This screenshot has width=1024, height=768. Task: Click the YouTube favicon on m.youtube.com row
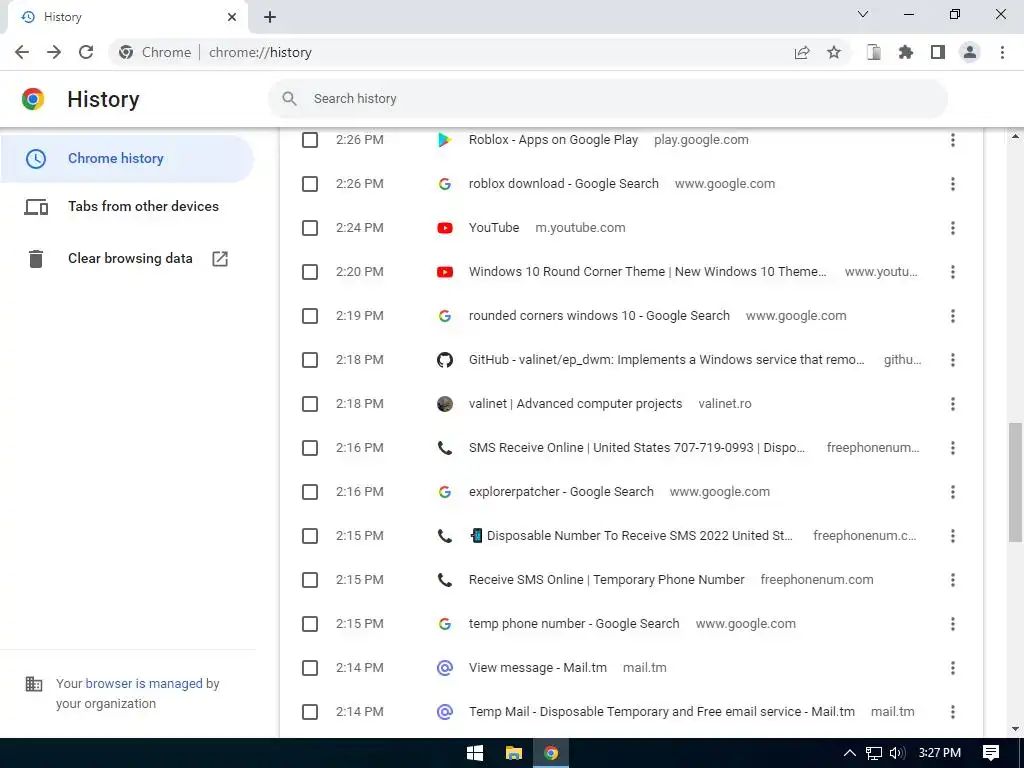coord(445,228)
